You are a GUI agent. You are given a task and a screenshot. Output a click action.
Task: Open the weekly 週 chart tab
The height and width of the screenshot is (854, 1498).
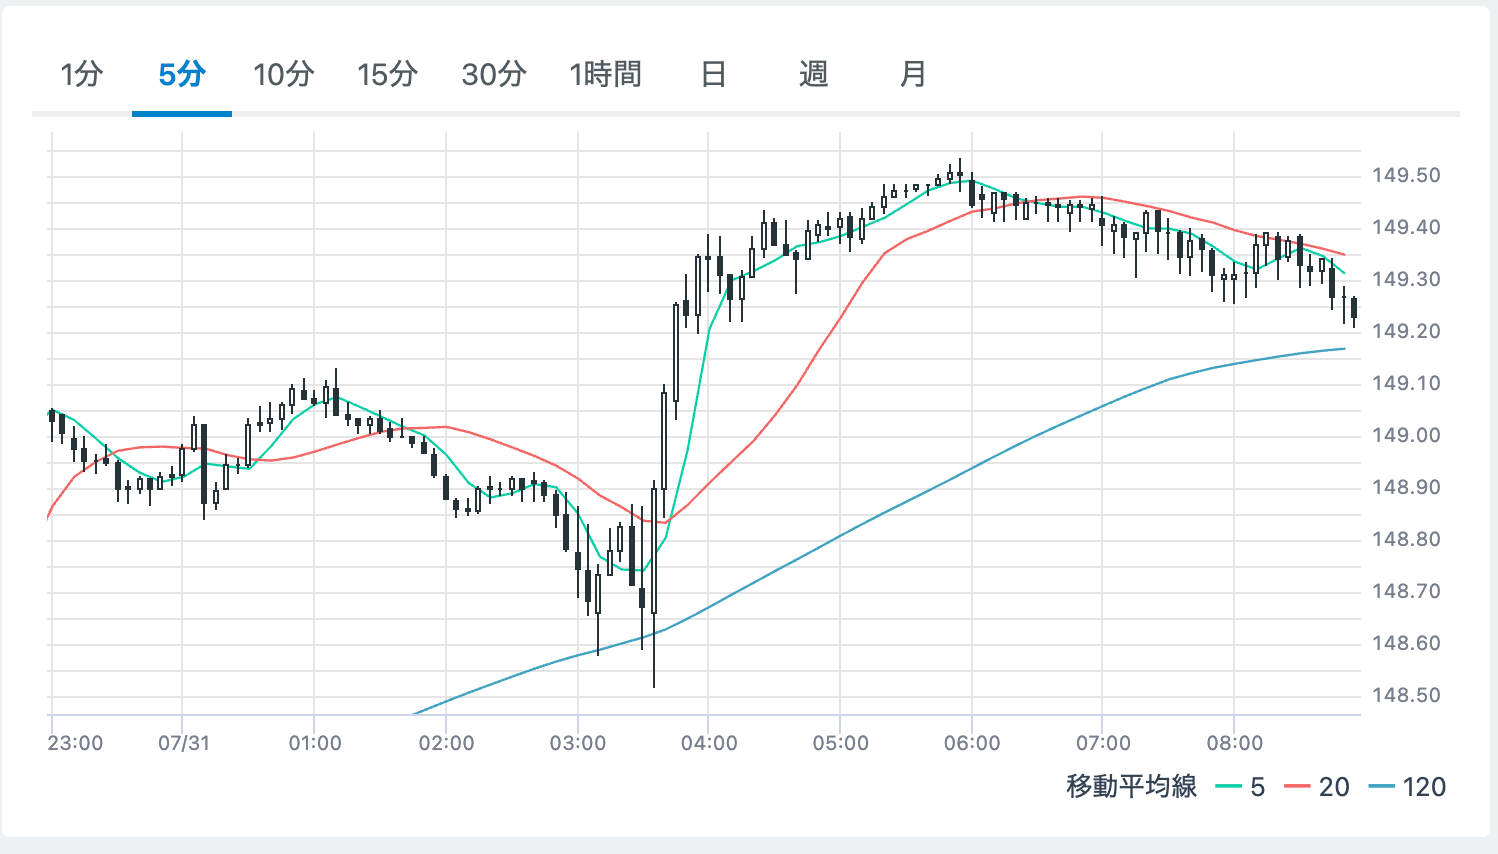click(x=813, y=74)
